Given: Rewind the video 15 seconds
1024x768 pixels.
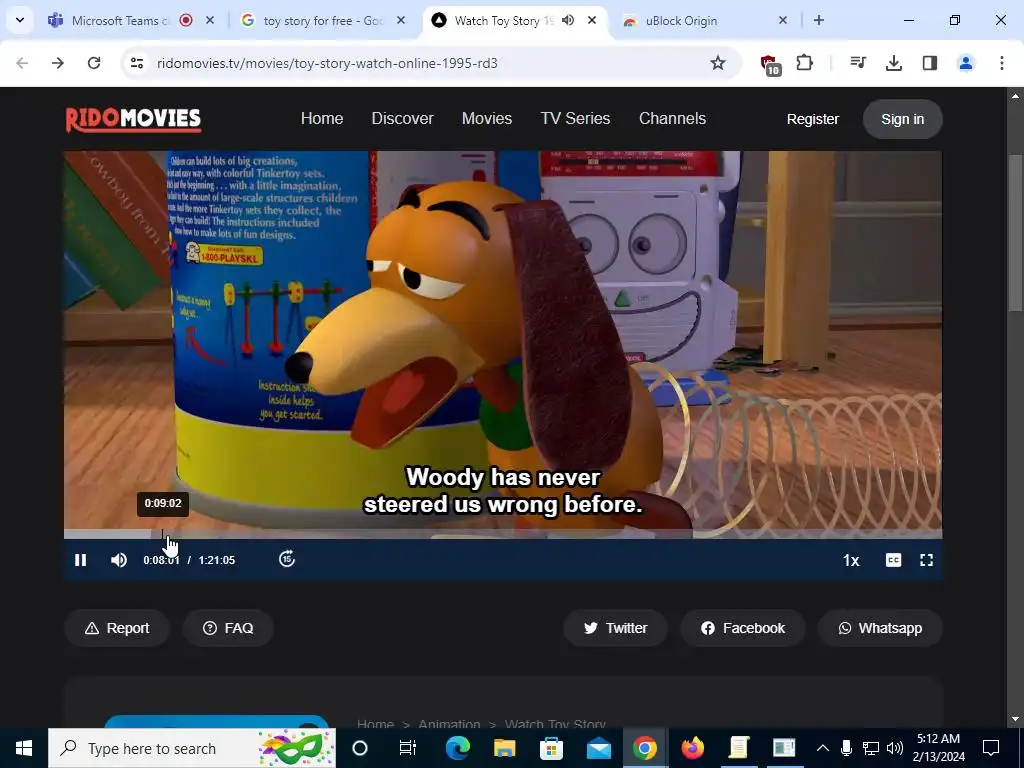Looking at the screenshot, I should click(x=287, y=559).
